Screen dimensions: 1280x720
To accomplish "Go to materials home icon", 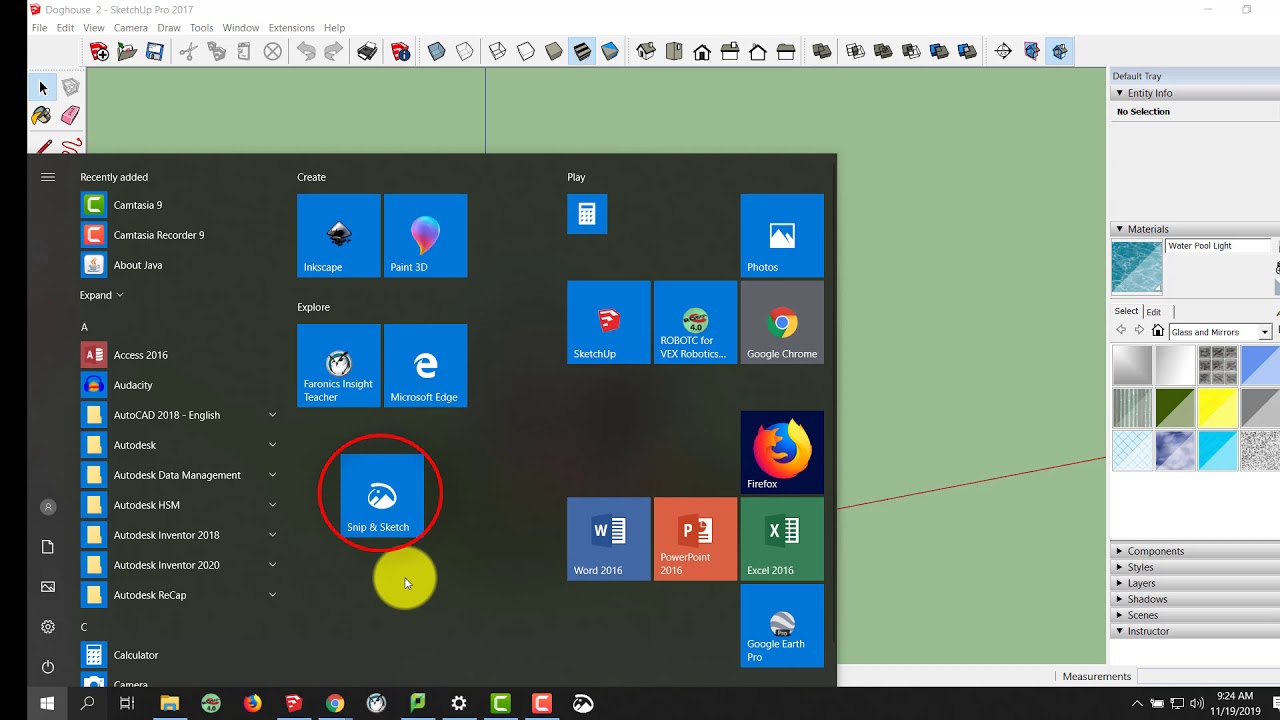I will 1158,331.
